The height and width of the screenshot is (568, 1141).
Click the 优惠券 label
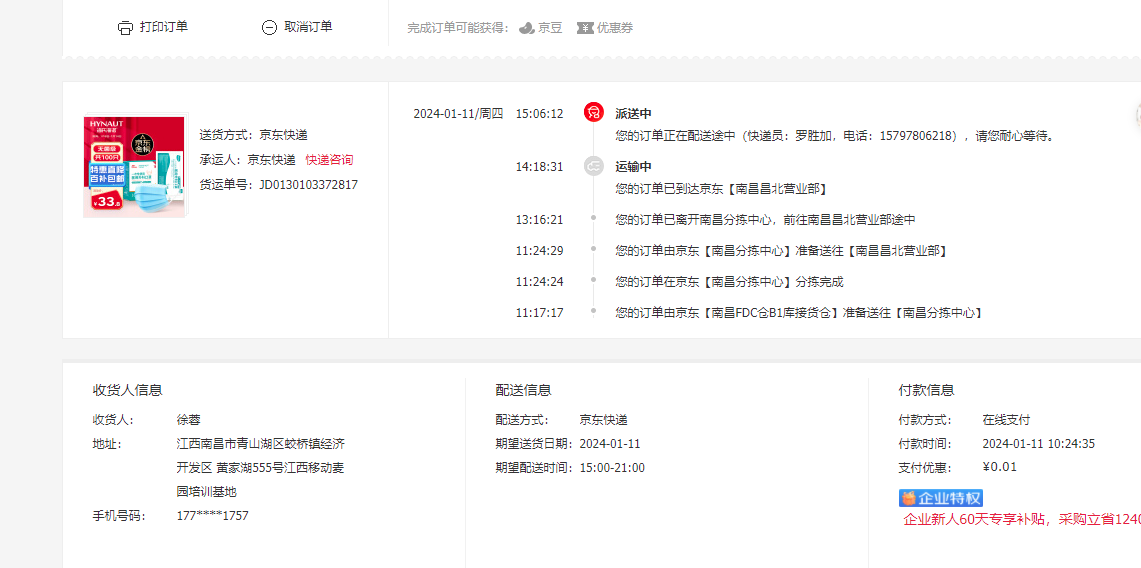615,28
